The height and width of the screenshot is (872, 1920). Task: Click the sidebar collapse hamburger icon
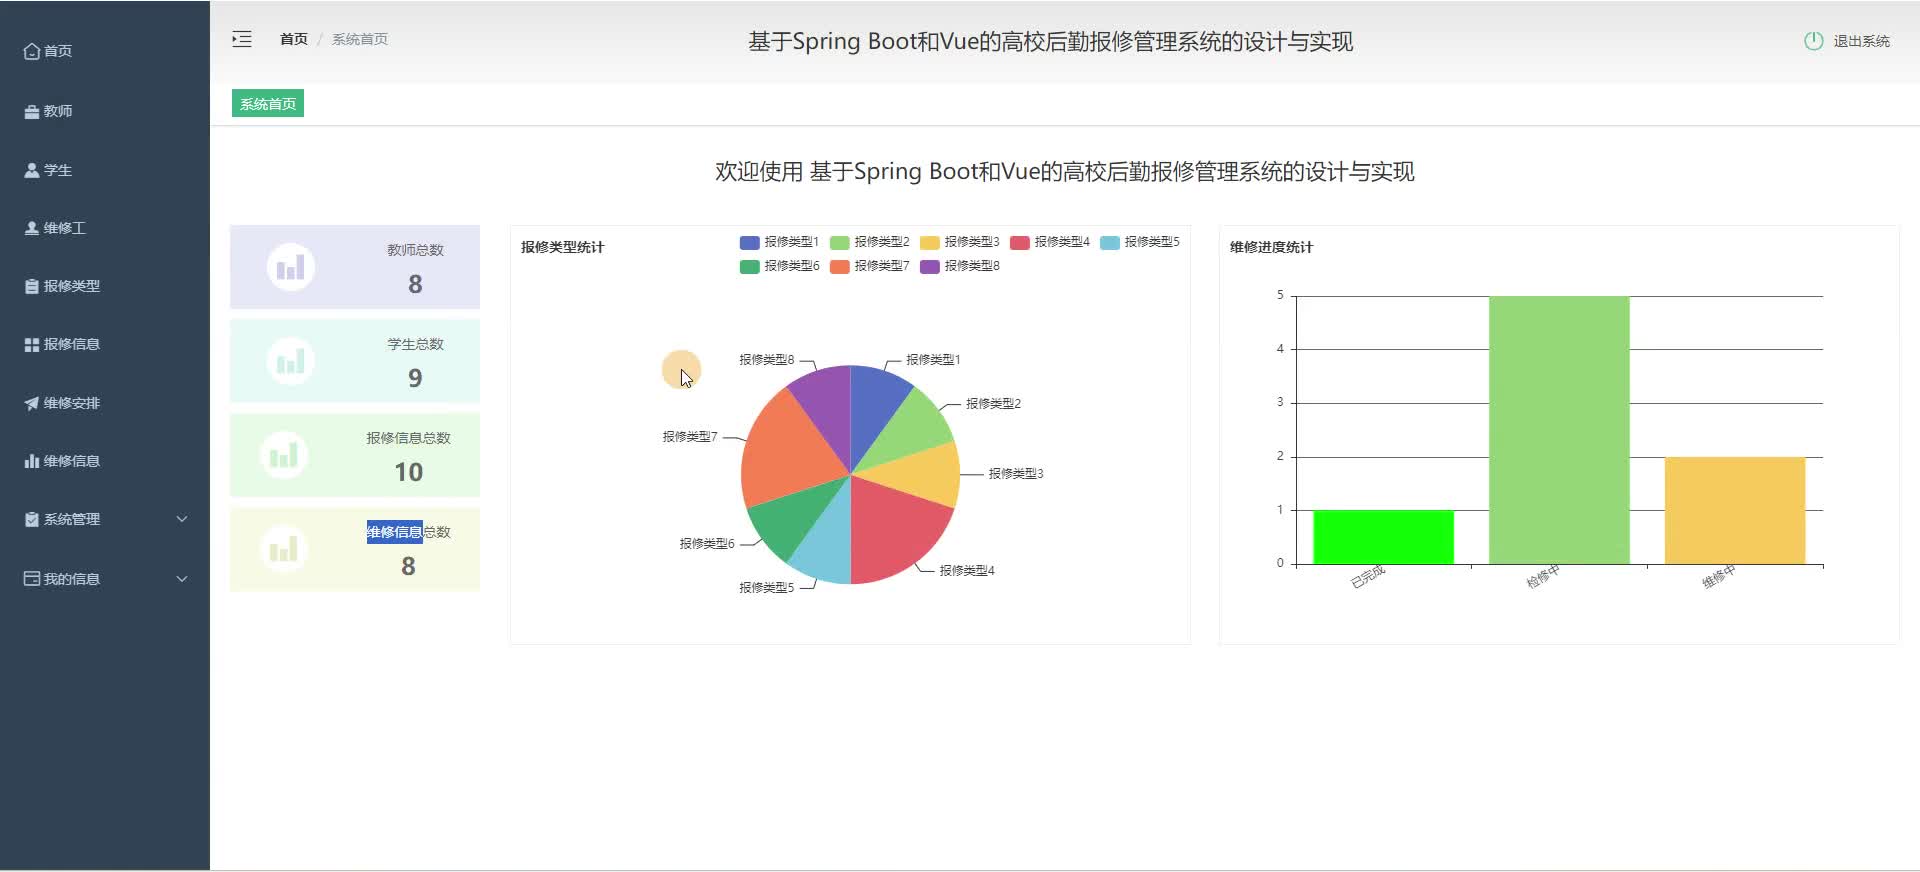click(242, 39)
